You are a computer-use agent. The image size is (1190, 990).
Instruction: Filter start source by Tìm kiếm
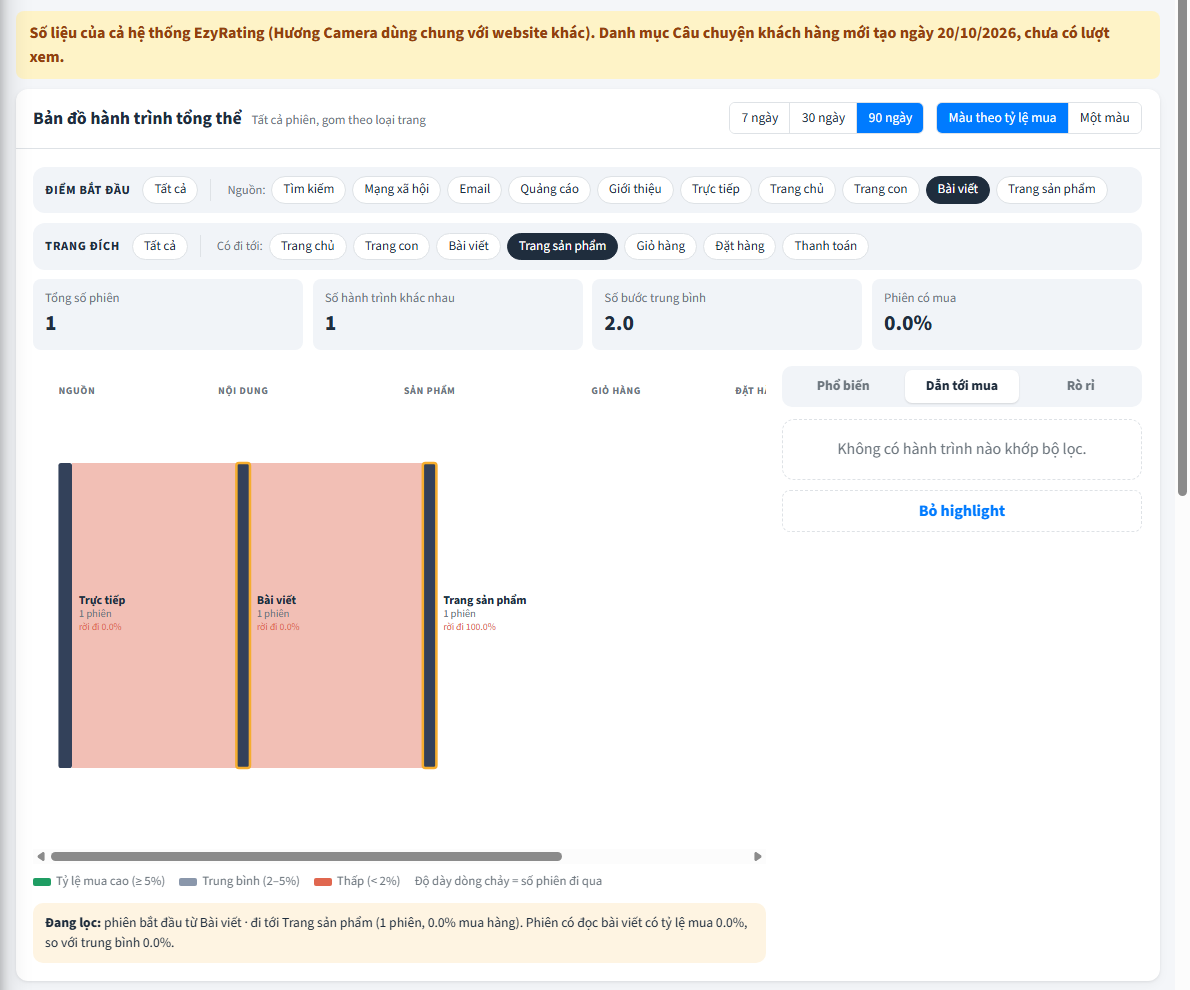pos(309,189)
